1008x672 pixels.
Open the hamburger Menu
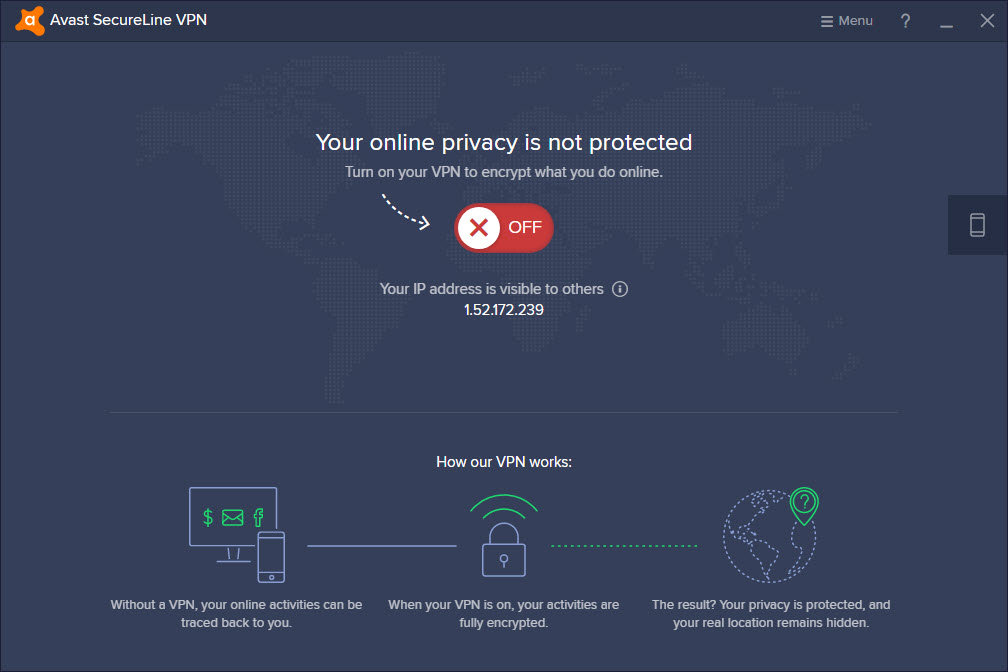click(x=847, y=21)
